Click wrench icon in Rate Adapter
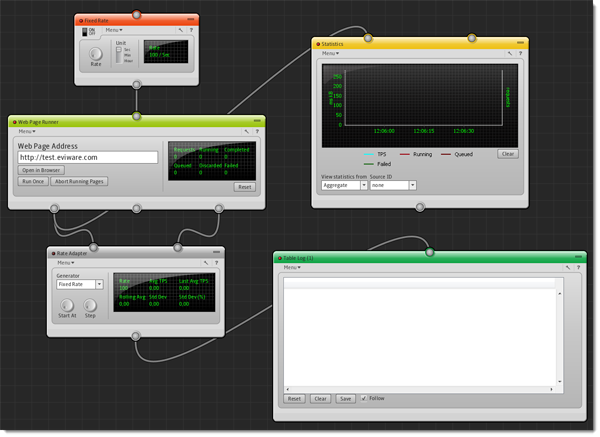Screen dimensions: 600x437 (x=206, y=263)
